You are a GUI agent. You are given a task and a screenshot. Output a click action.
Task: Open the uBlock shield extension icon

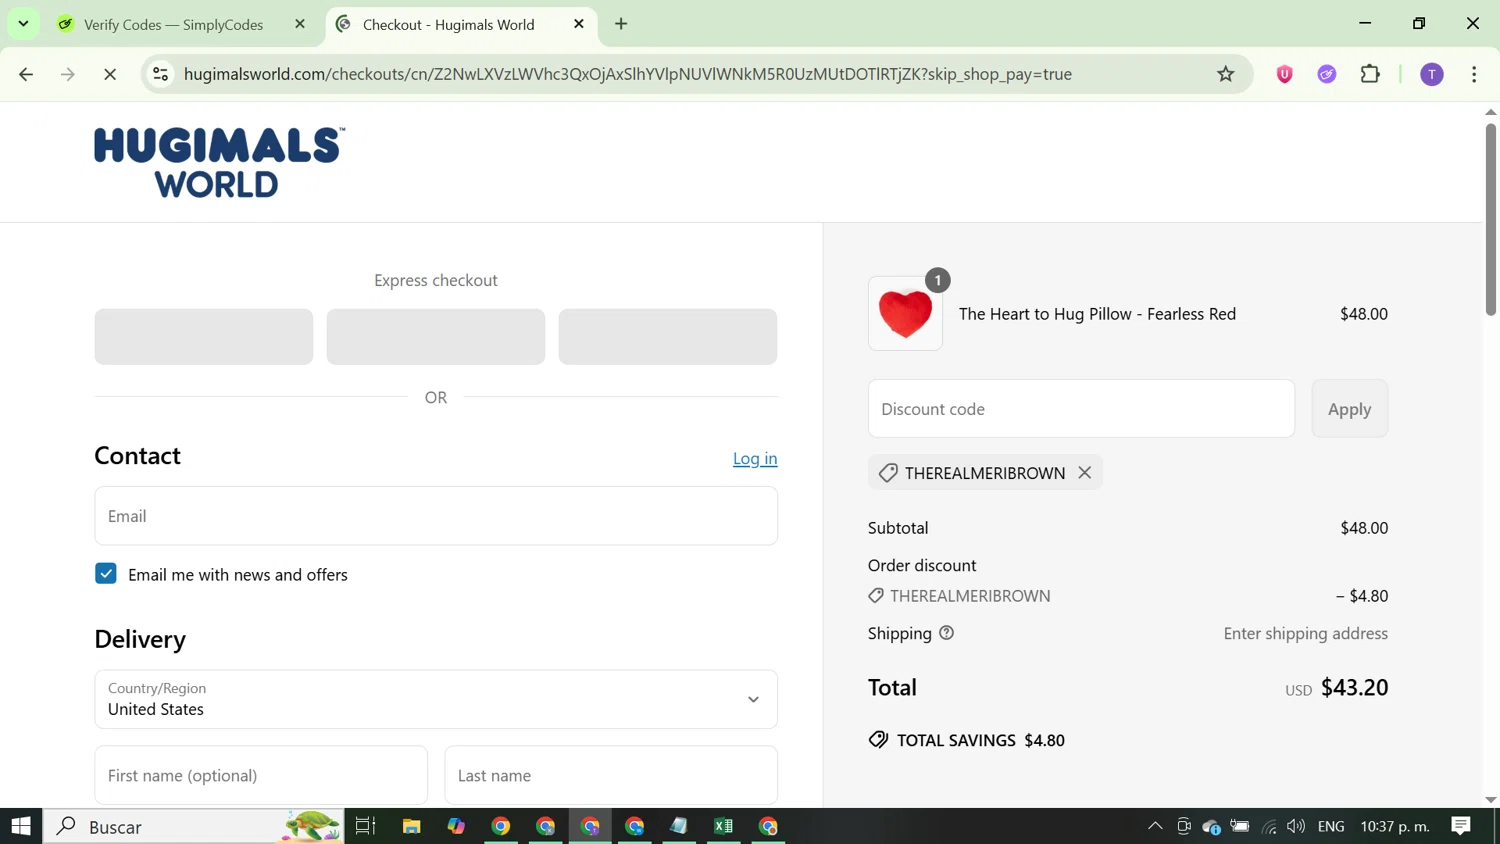pos(1285,74)
